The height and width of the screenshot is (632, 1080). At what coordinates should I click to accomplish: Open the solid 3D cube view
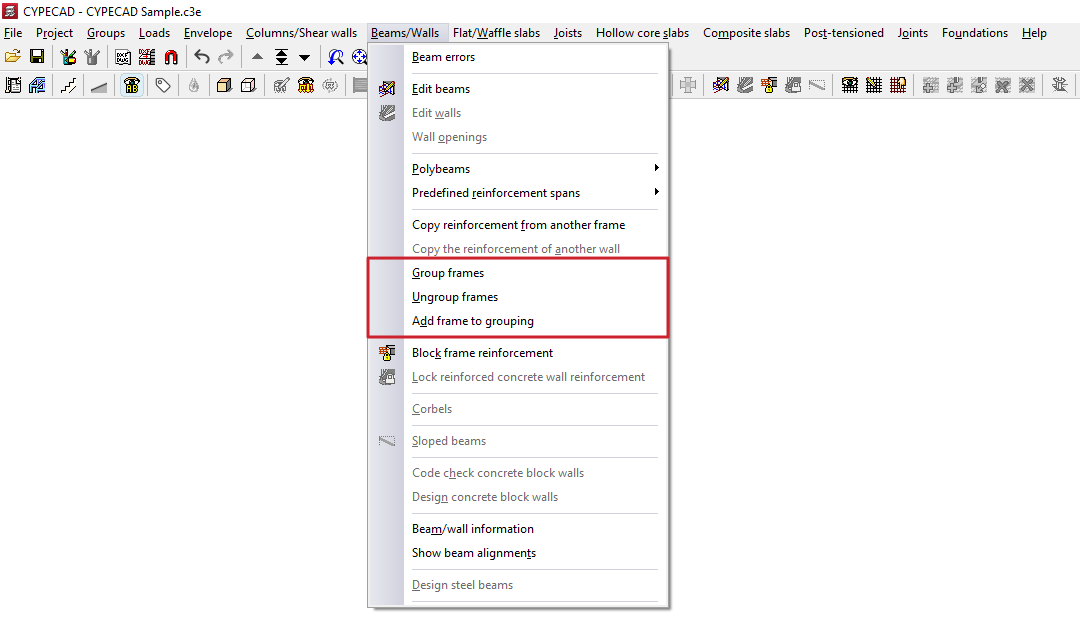click(224, 85)
